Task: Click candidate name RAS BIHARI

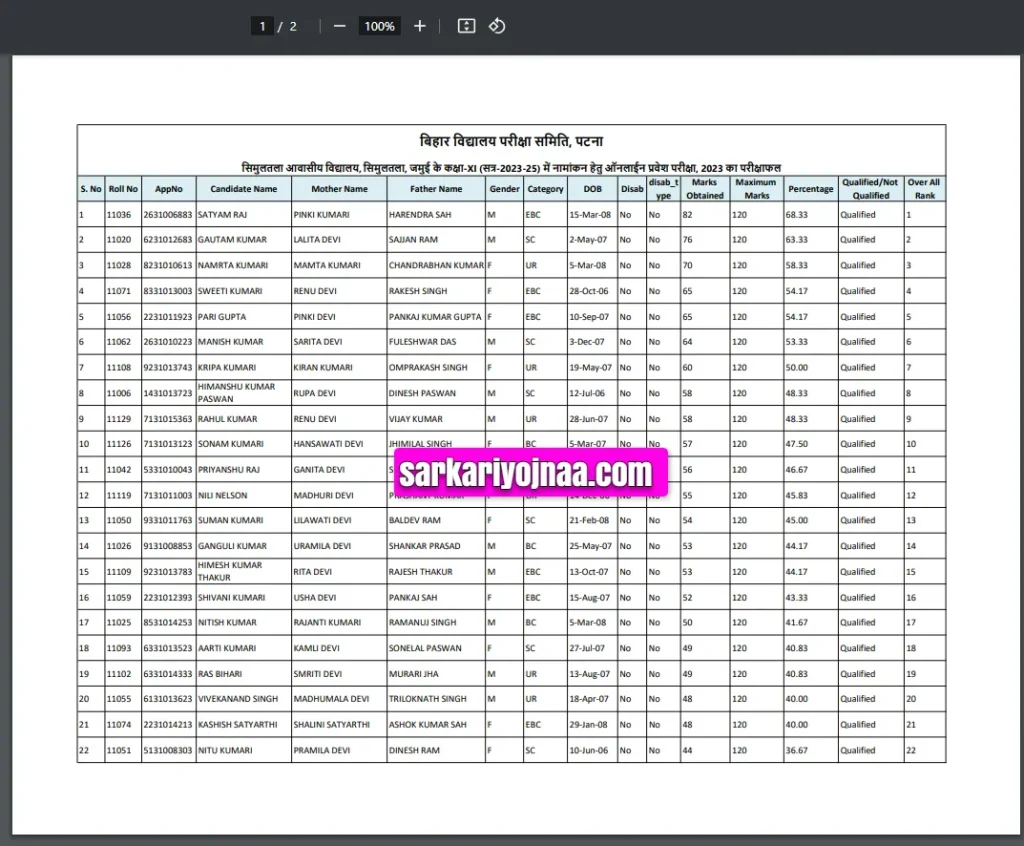Action: (x=220, y=674)
